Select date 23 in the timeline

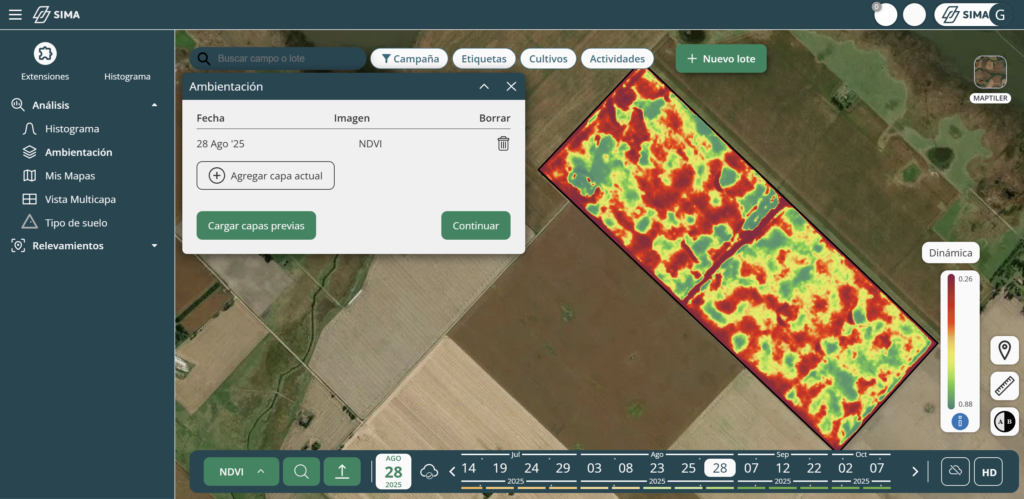coord(657,468)
